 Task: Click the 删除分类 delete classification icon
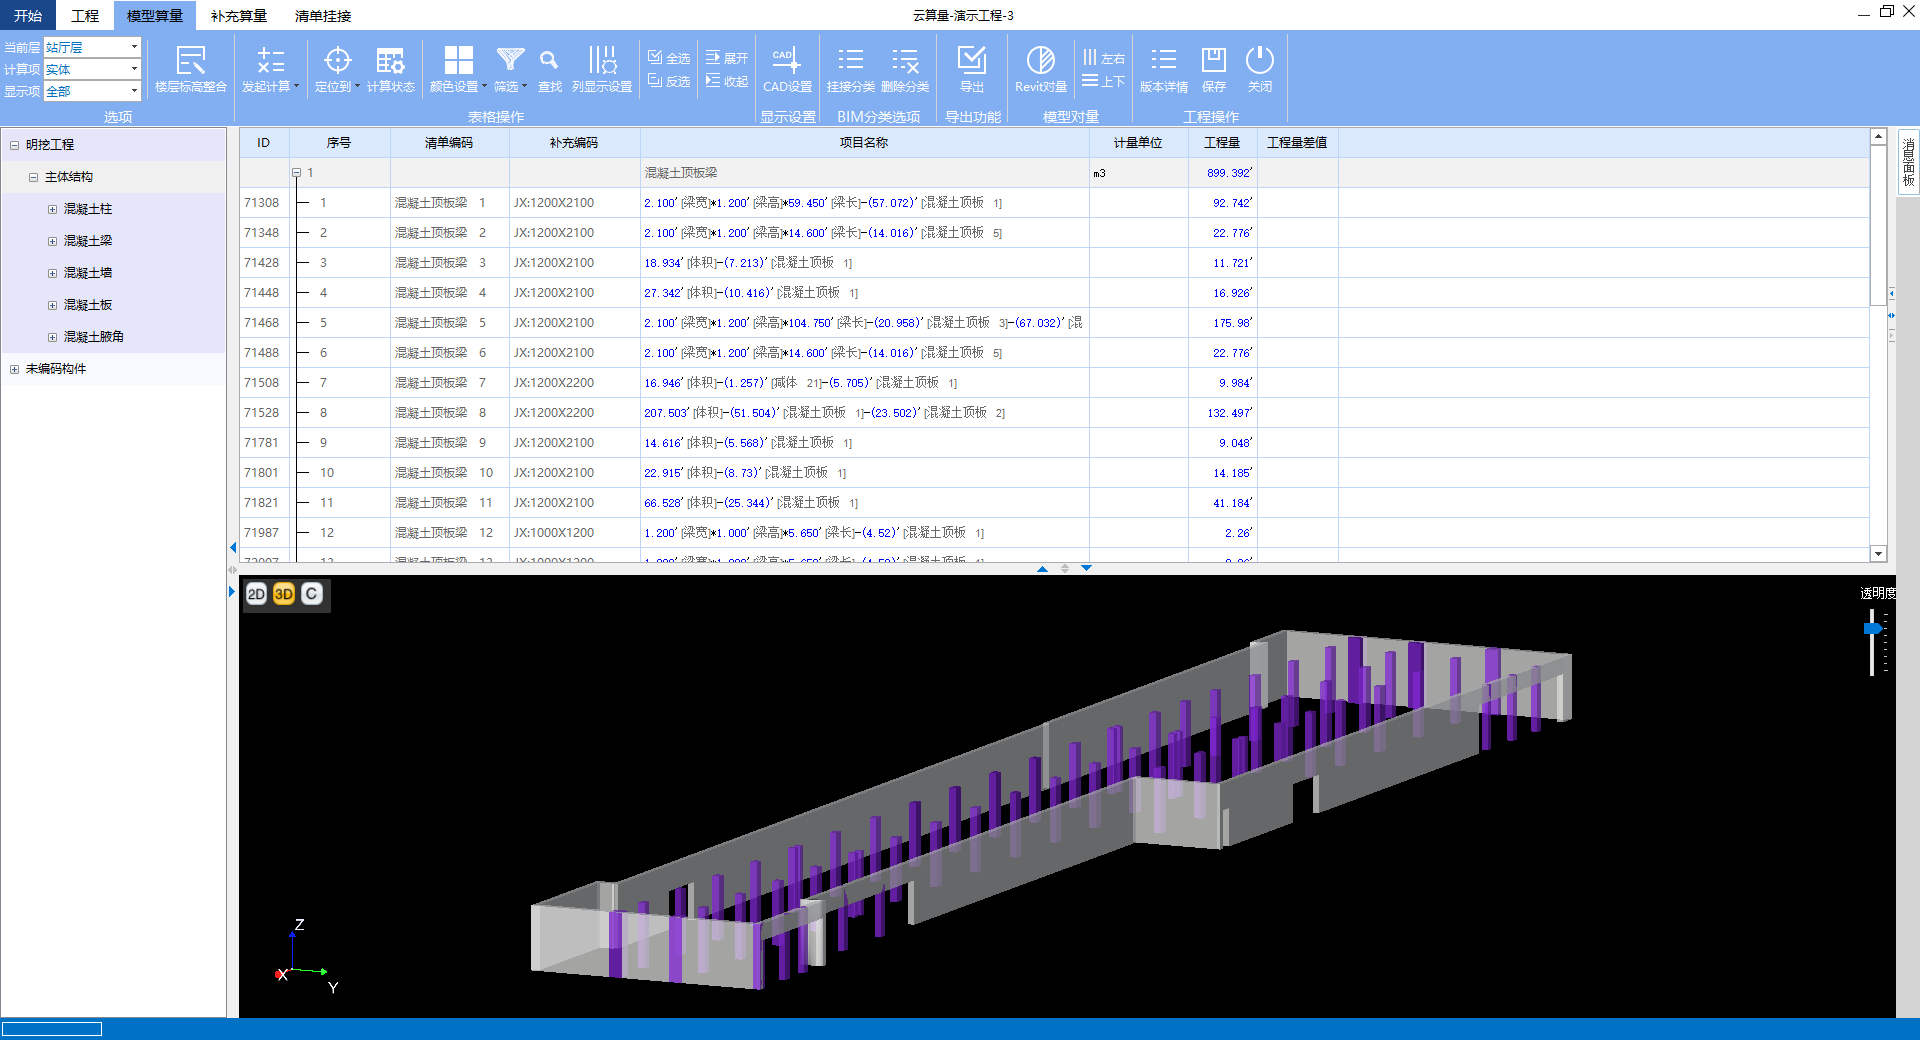[905, 68]
